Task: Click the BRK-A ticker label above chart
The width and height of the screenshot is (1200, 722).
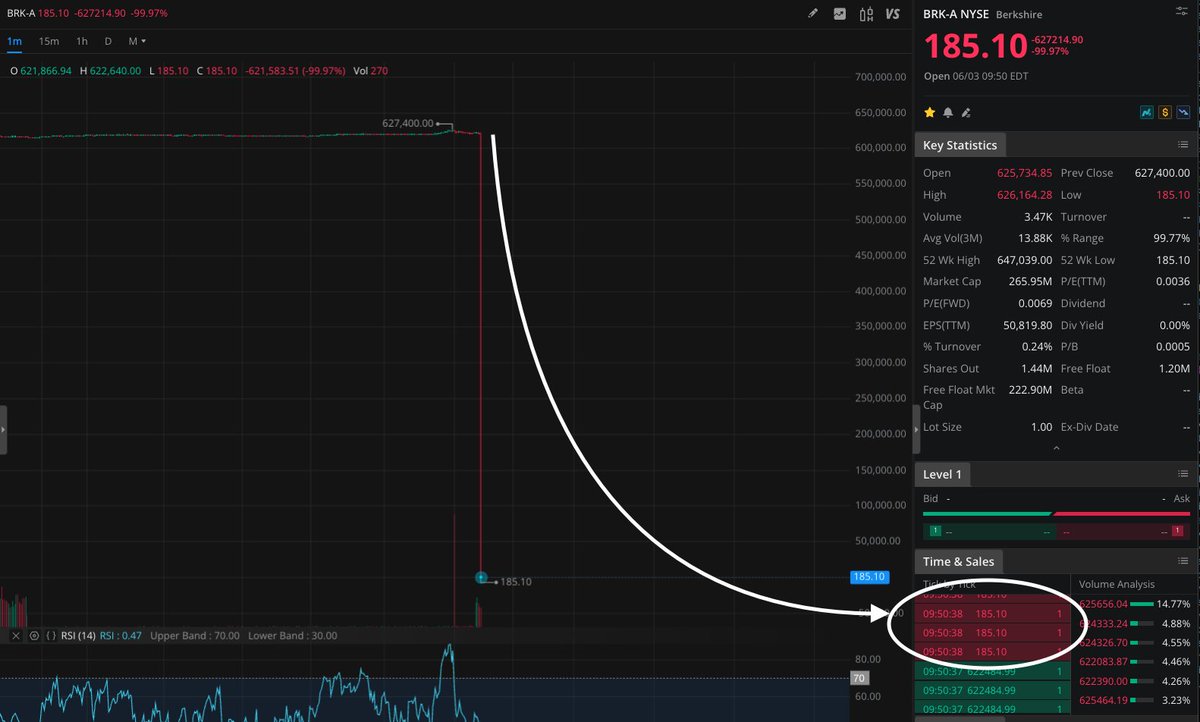Action: tap(21, 14)
